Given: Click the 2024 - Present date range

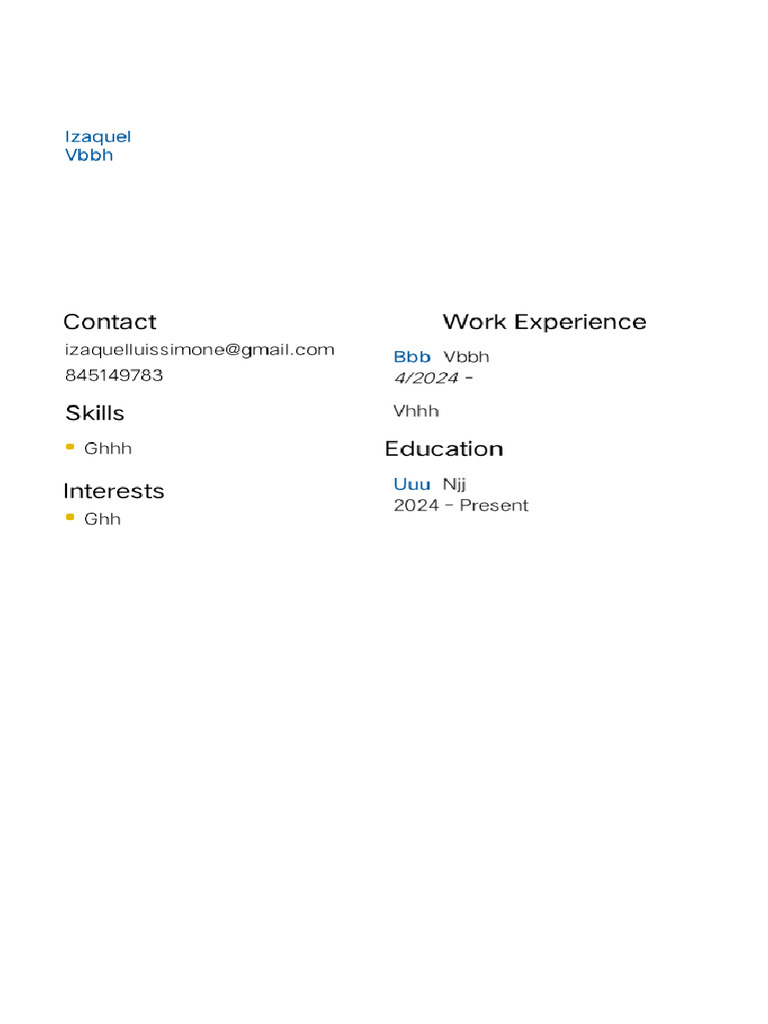Looking at the screenshot, I should (x=461, y=505).
